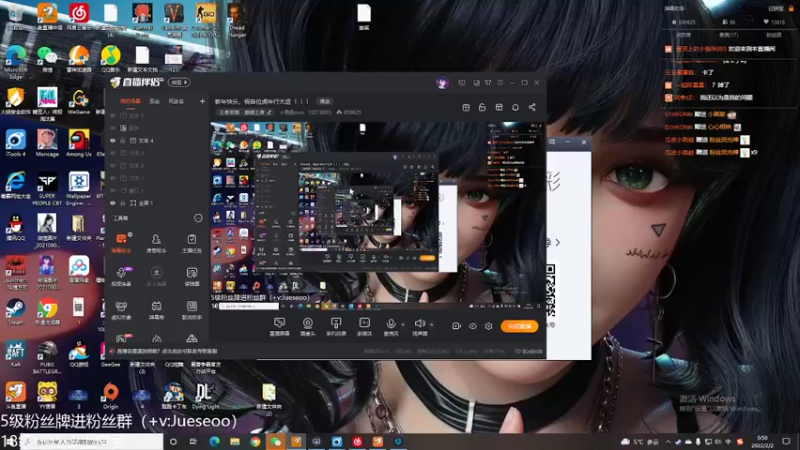Click the right chevron in the white side window
800x450 pixels.
[x=558, y=242]
